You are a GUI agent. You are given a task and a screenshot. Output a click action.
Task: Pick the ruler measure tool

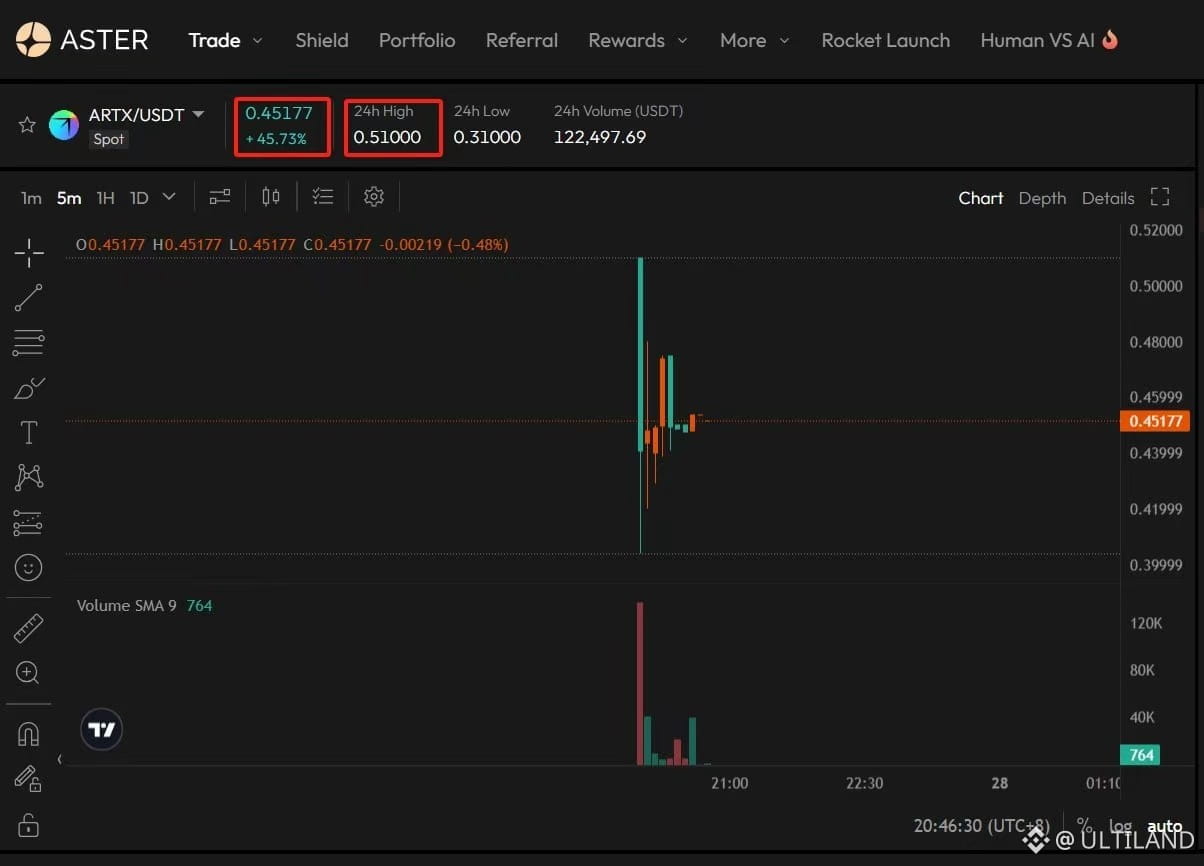pyautogui.click(x=29, y=629)
